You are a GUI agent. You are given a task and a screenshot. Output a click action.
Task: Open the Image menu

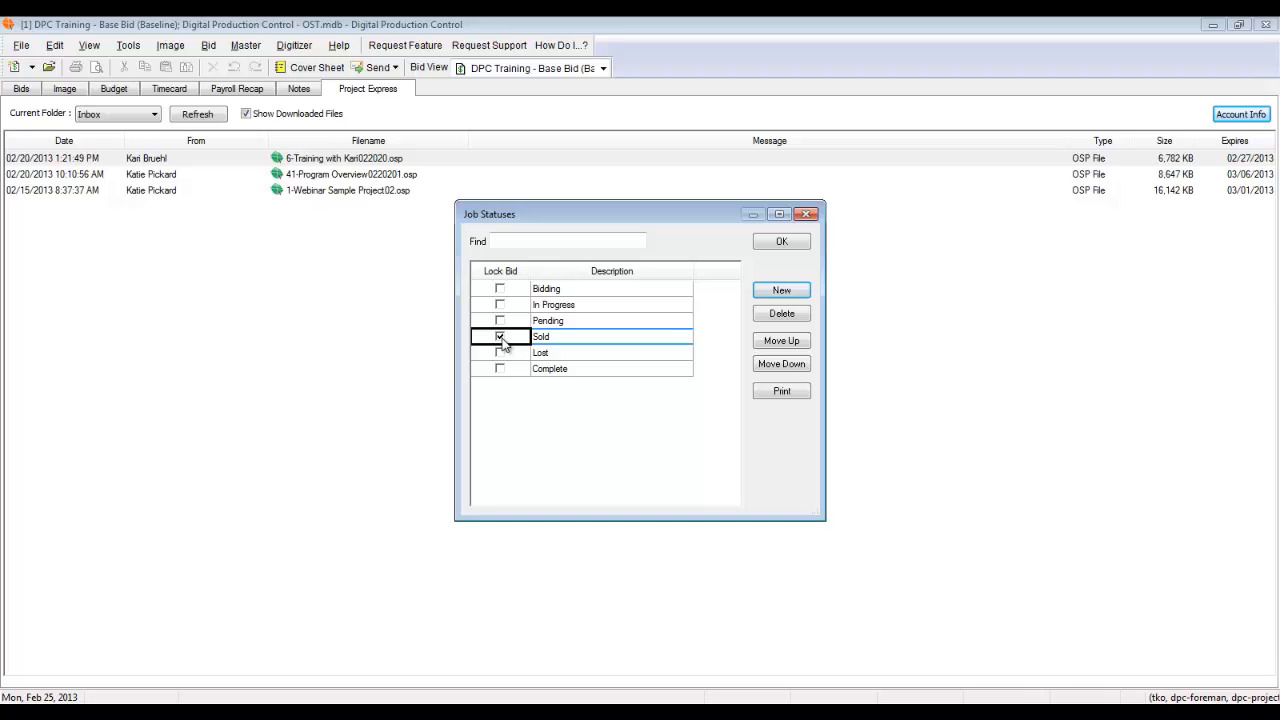[170, 45]
